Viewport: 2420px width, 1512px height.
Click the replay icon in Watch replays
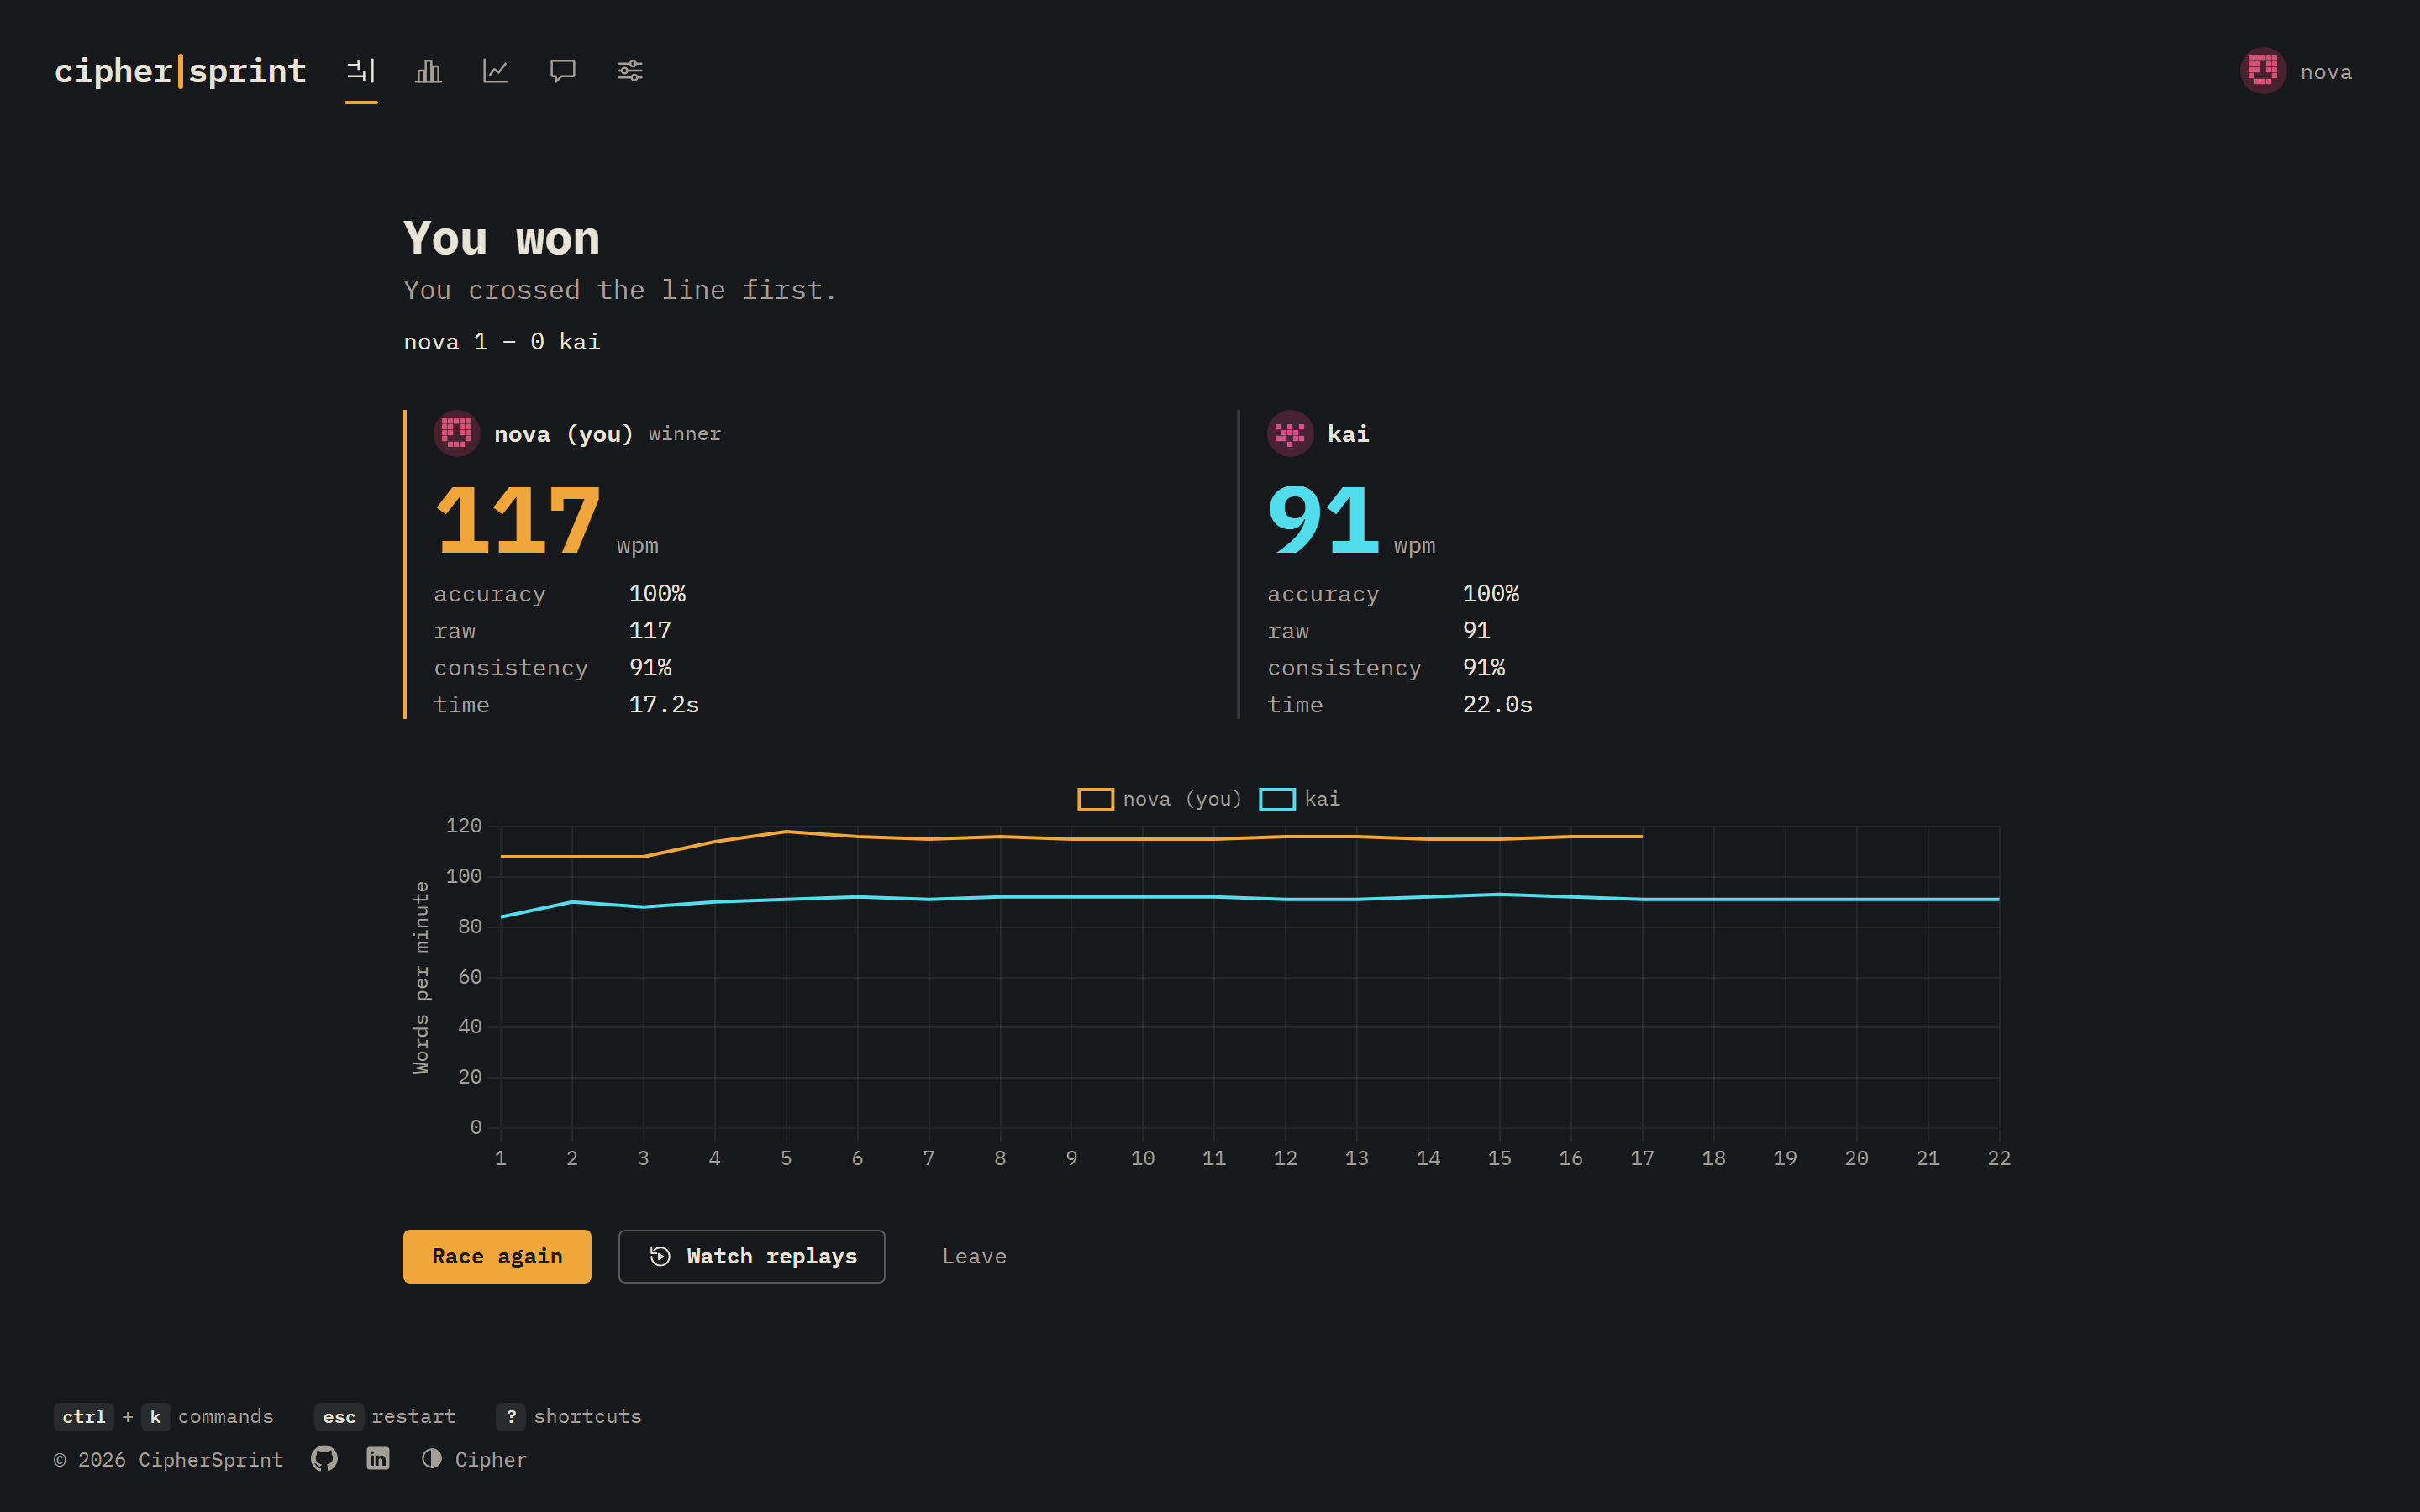(x=660, y=1256)
